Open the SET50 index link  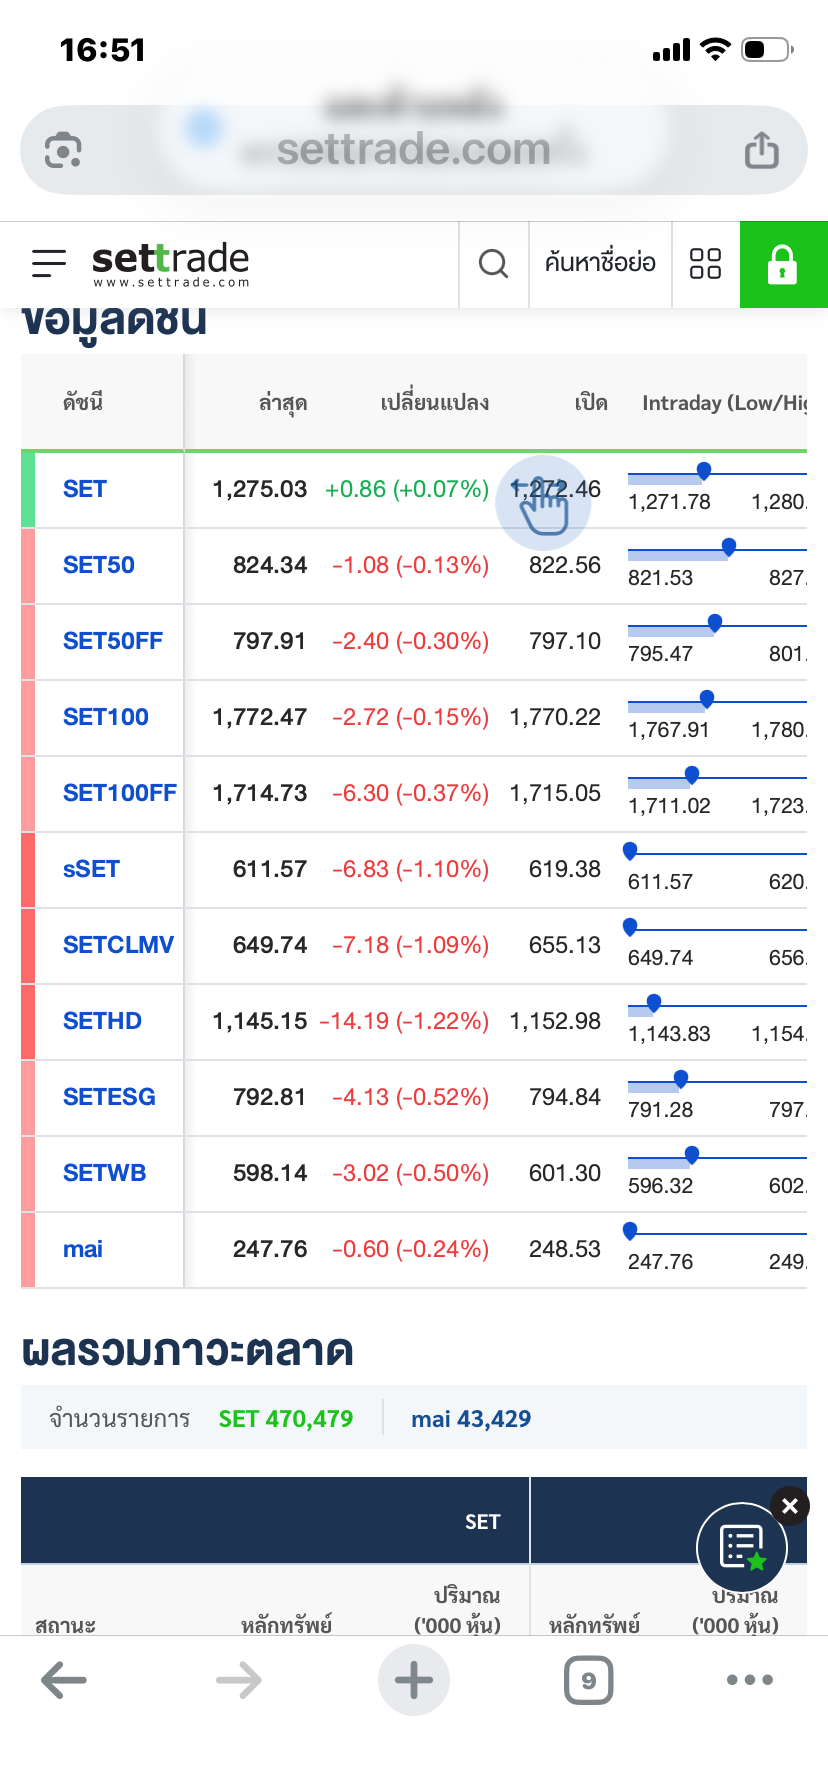pos(99,566)
